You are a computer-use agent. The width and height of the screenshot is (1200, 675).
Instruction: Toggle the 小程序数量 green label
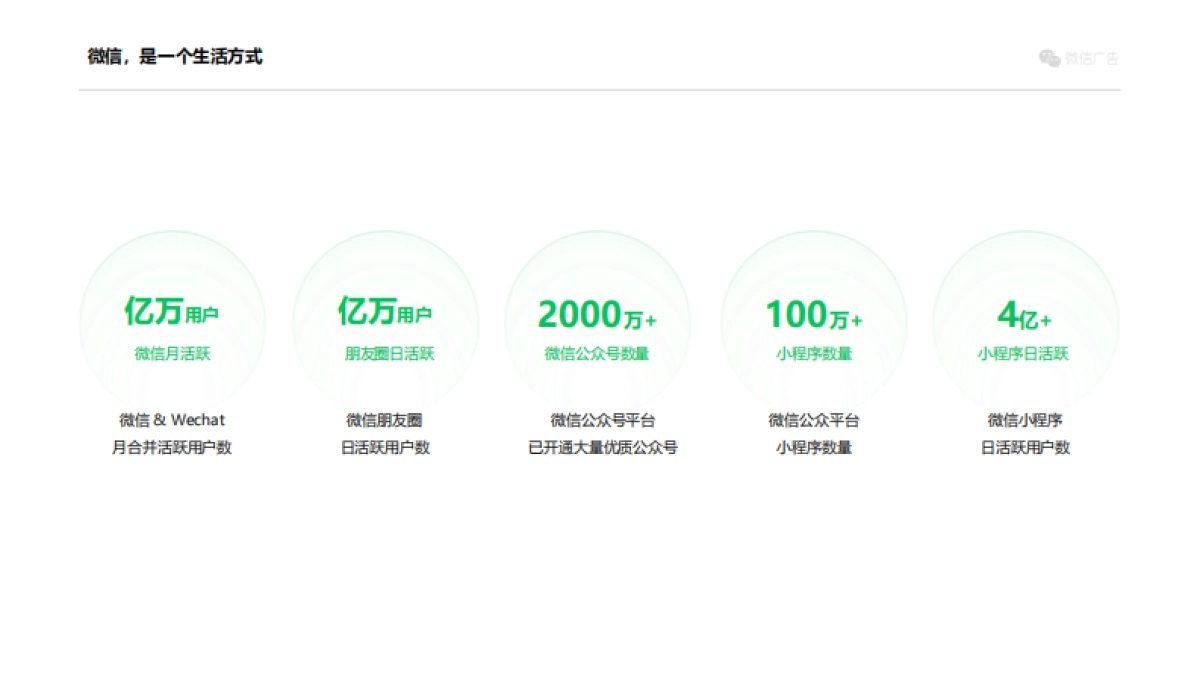click(x=812, y=353)
